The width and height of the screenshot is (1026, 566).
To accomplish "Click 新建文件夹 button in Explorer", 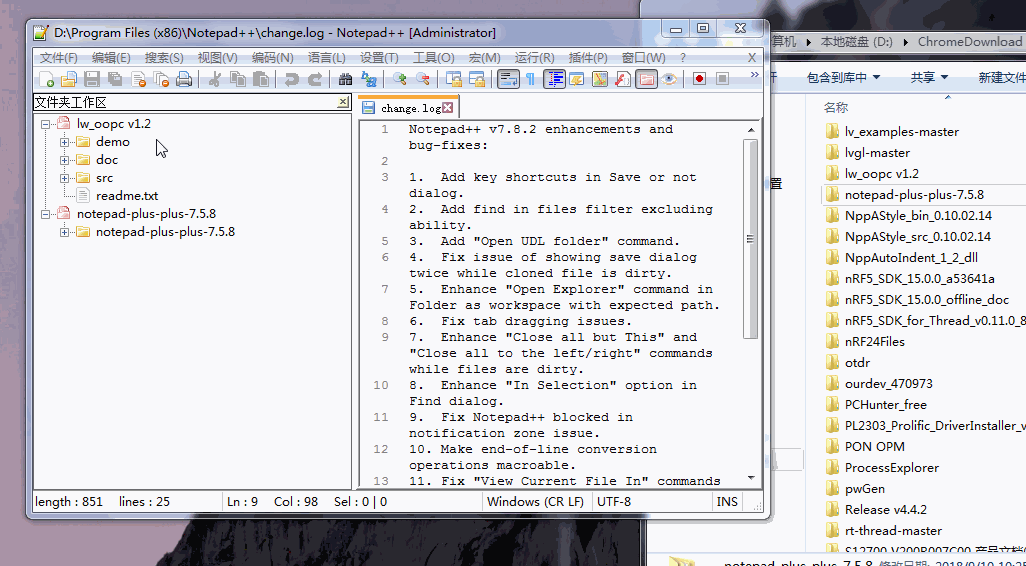I will coord(1002,77).
